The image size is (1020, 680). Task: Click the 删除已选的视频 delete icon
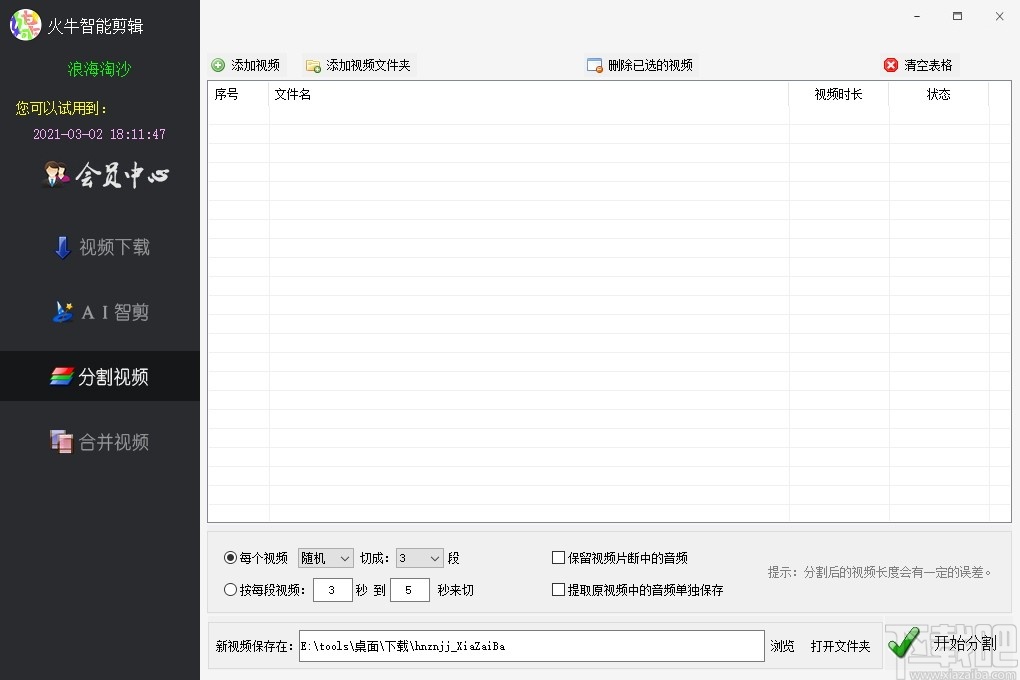pos(595,64)
